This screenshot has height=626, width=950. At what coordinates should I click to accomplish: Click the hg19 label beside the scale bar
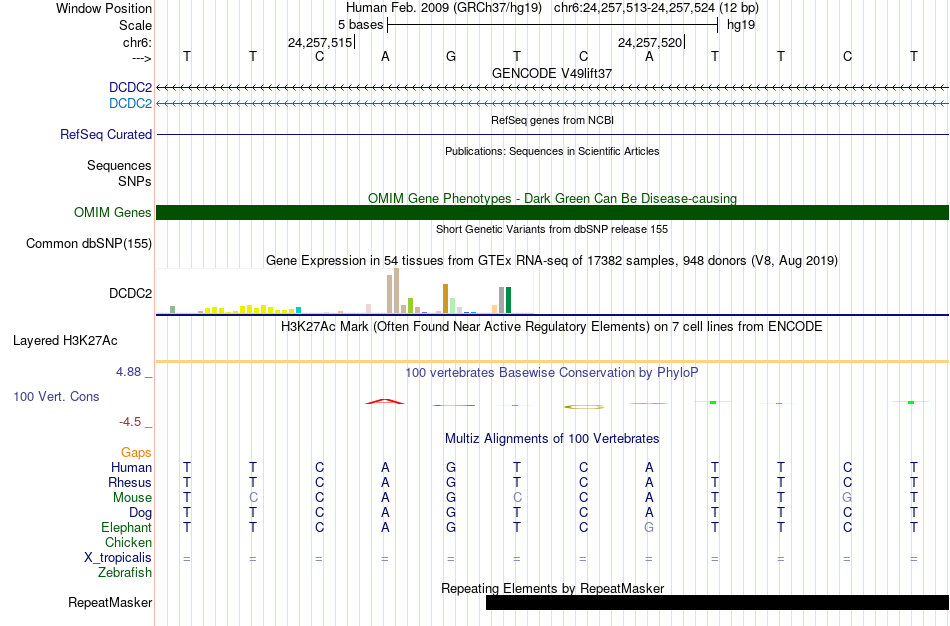pyautogui.click(x=741, y=25)
